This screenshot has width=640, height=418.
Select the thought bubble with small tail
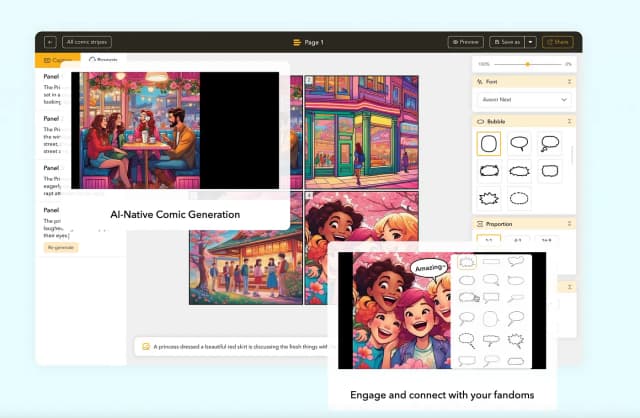tap(550, 144)
